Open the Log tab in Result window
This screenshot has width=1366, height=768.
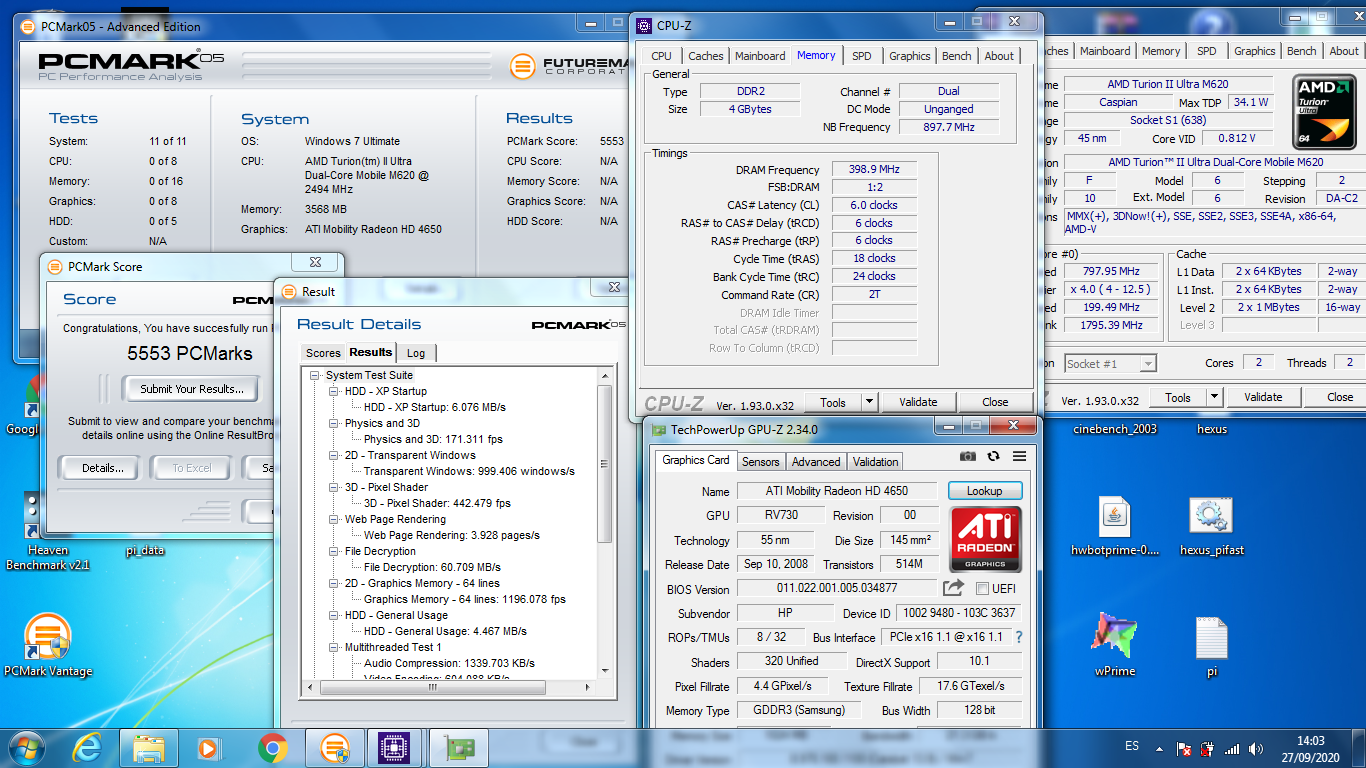416,353
